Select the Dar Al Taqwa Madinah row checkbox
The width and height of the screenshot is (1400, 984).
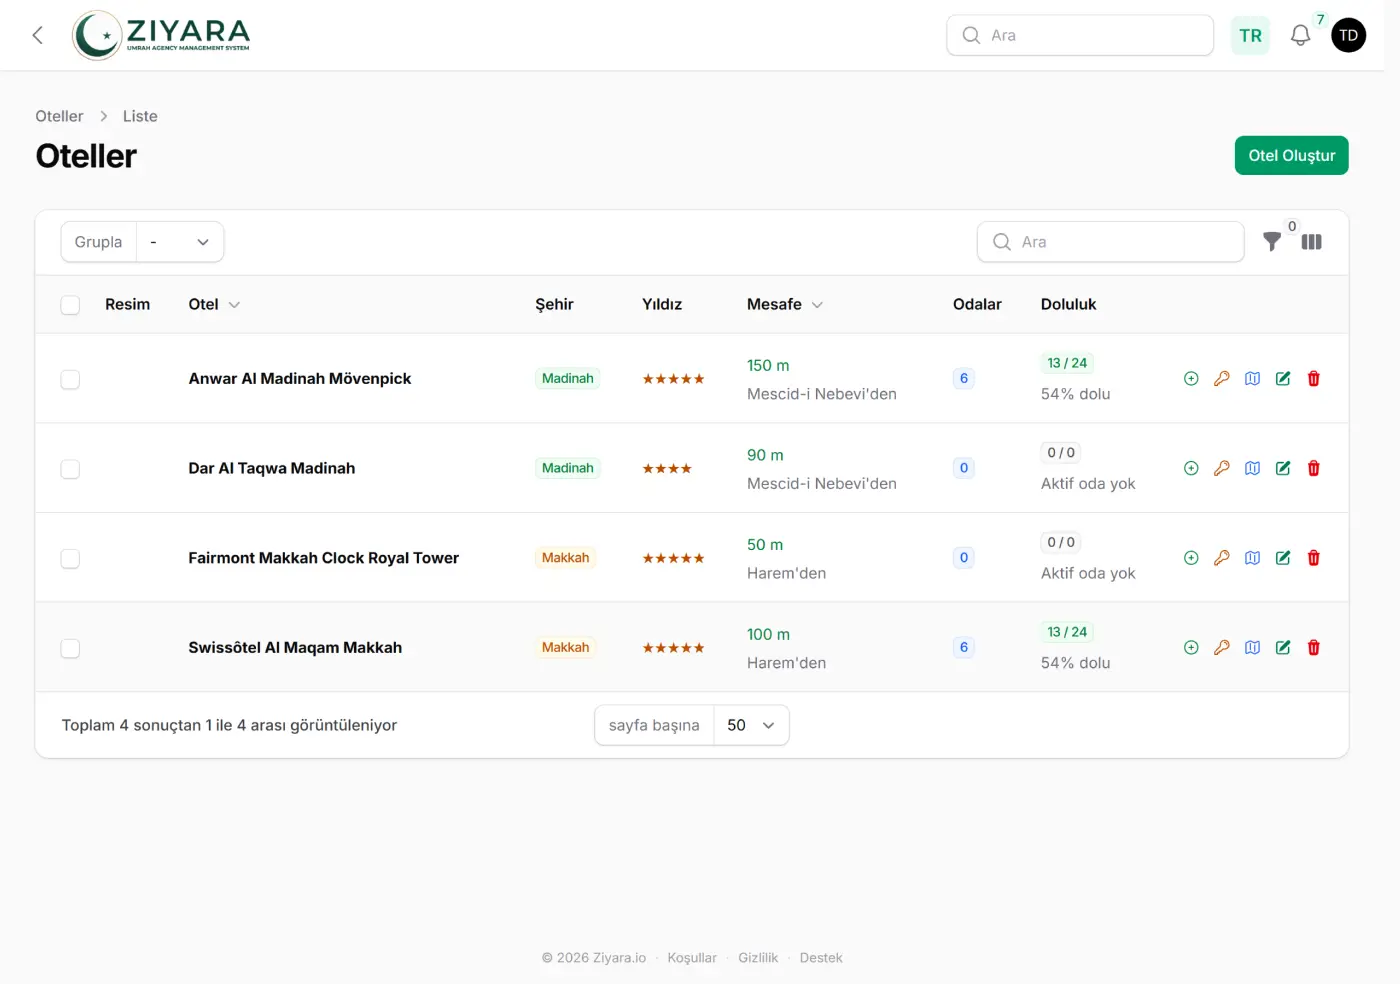(x=70, y=469)
